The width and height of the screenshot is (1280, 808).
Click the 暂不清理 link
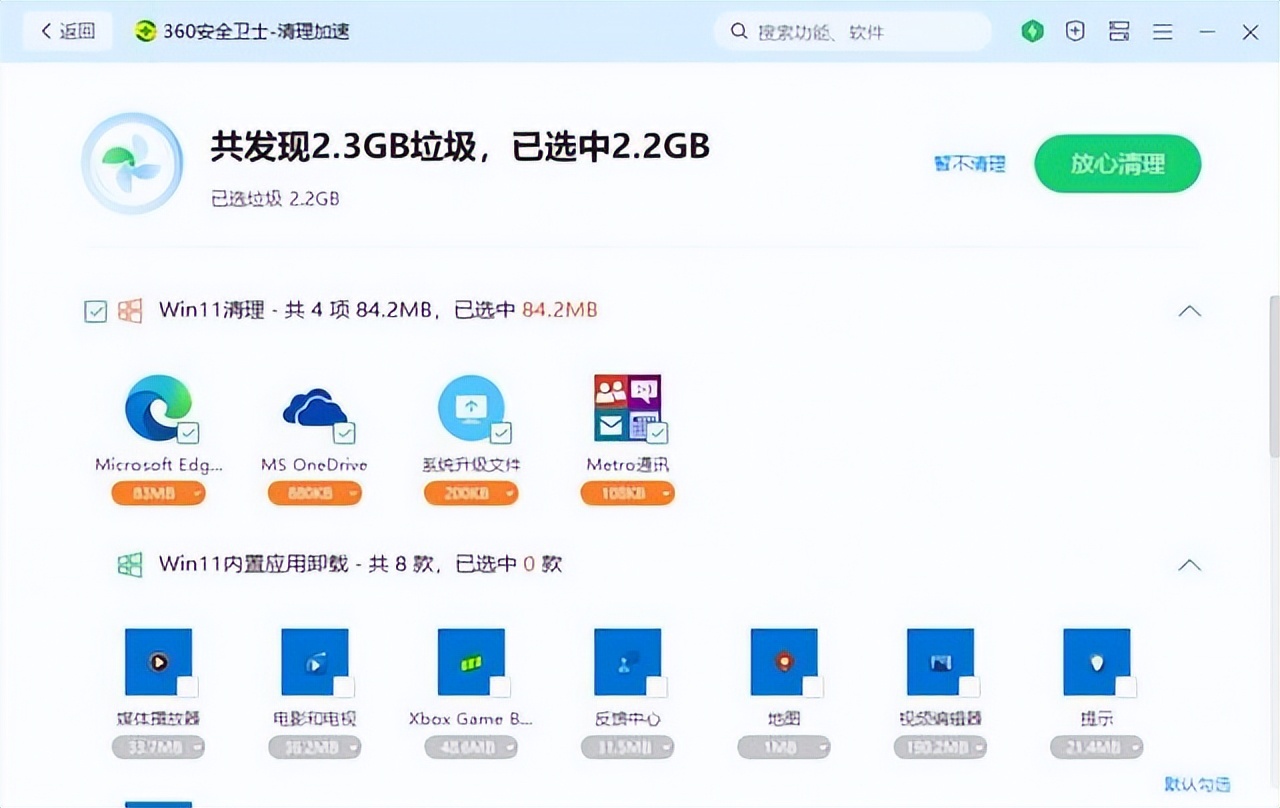point(967,164)
